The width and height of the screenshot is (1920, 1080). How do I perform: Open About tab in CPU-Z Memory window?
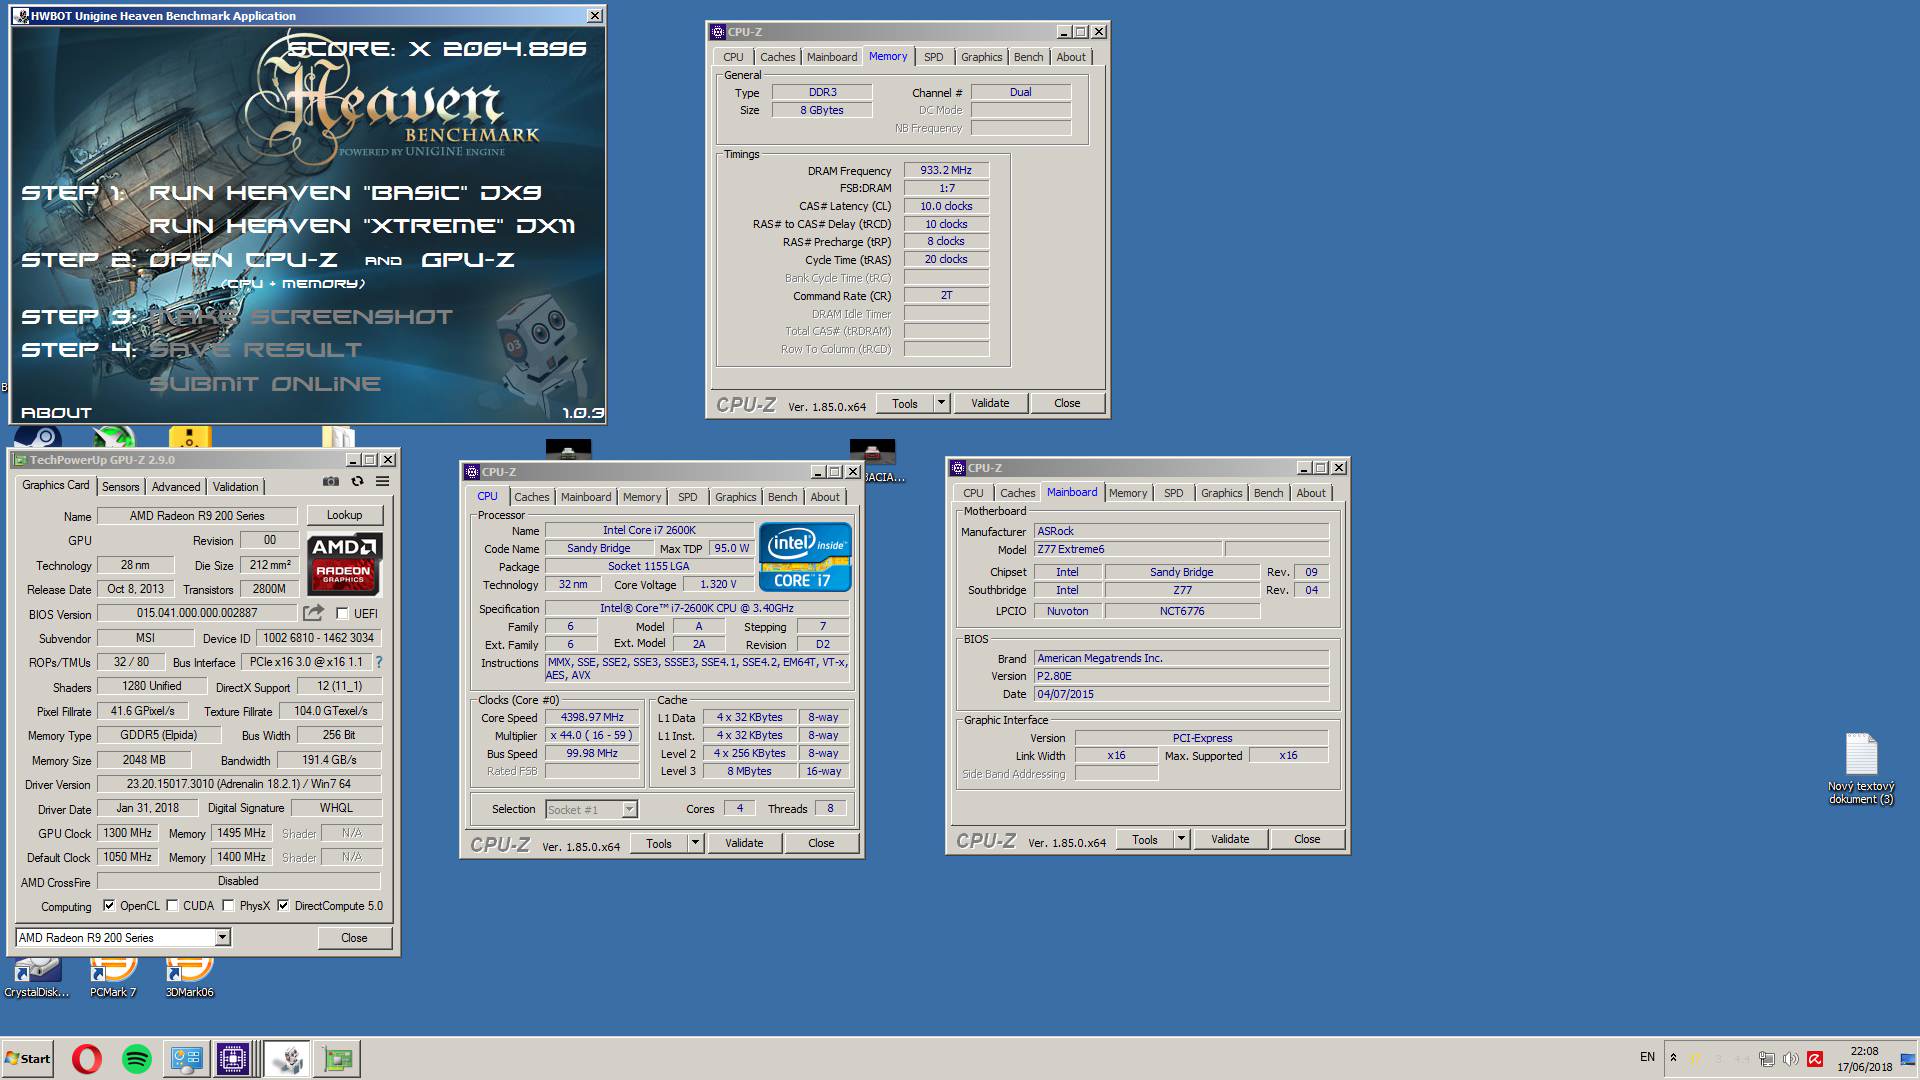coord(1071,57)
